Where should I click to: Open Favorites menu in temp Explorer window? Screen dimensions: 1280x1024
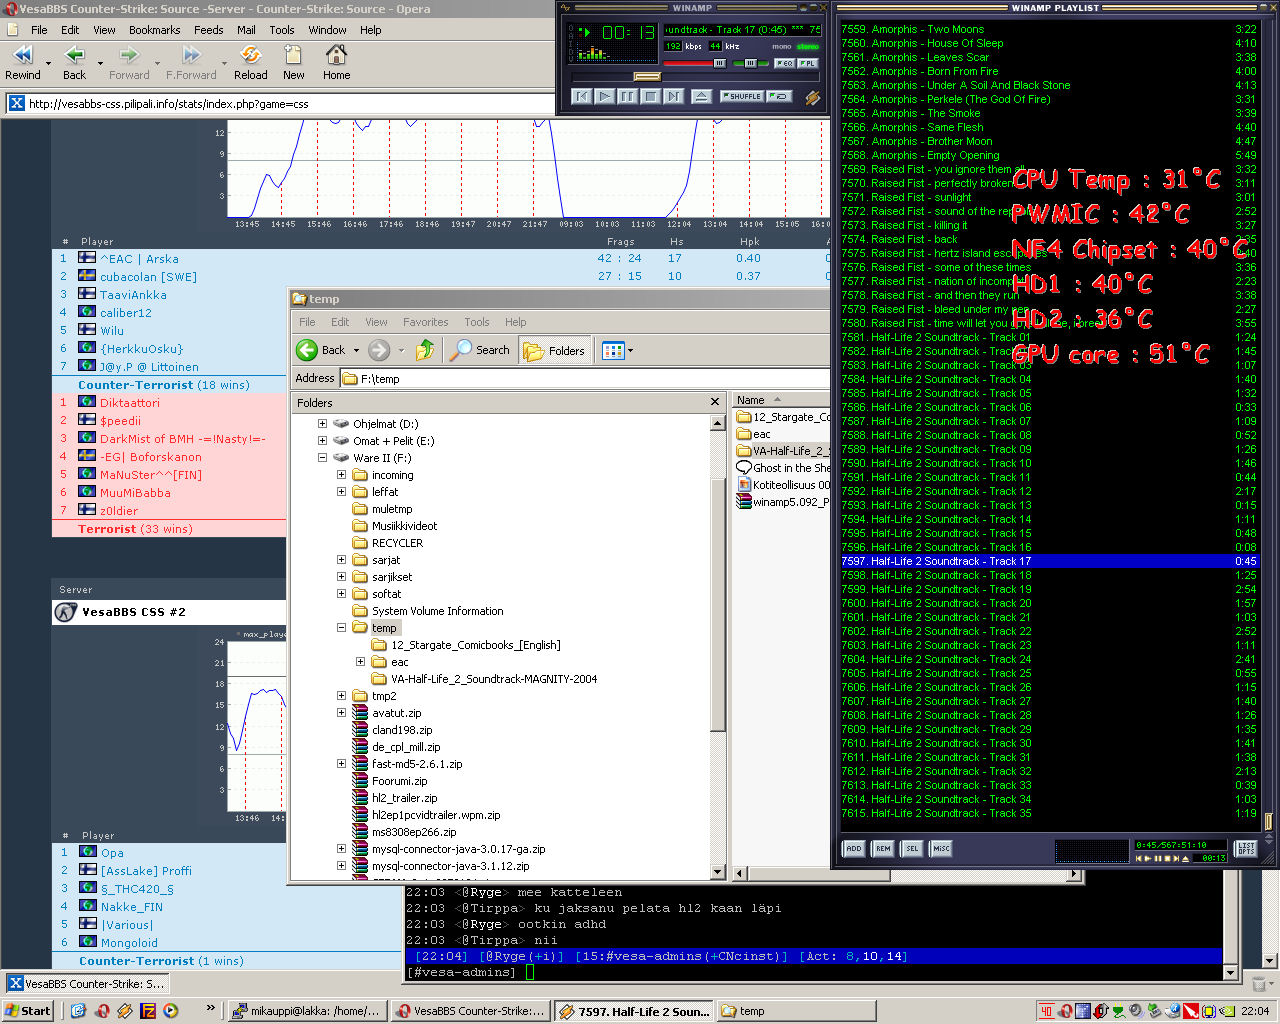[425, 322]
